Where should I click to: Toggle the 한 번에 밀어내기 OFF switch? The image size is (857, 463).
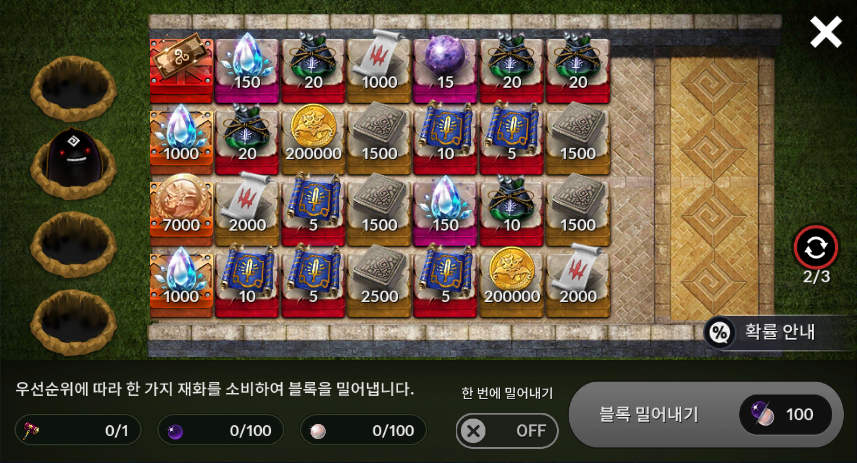tap(507, 431)
